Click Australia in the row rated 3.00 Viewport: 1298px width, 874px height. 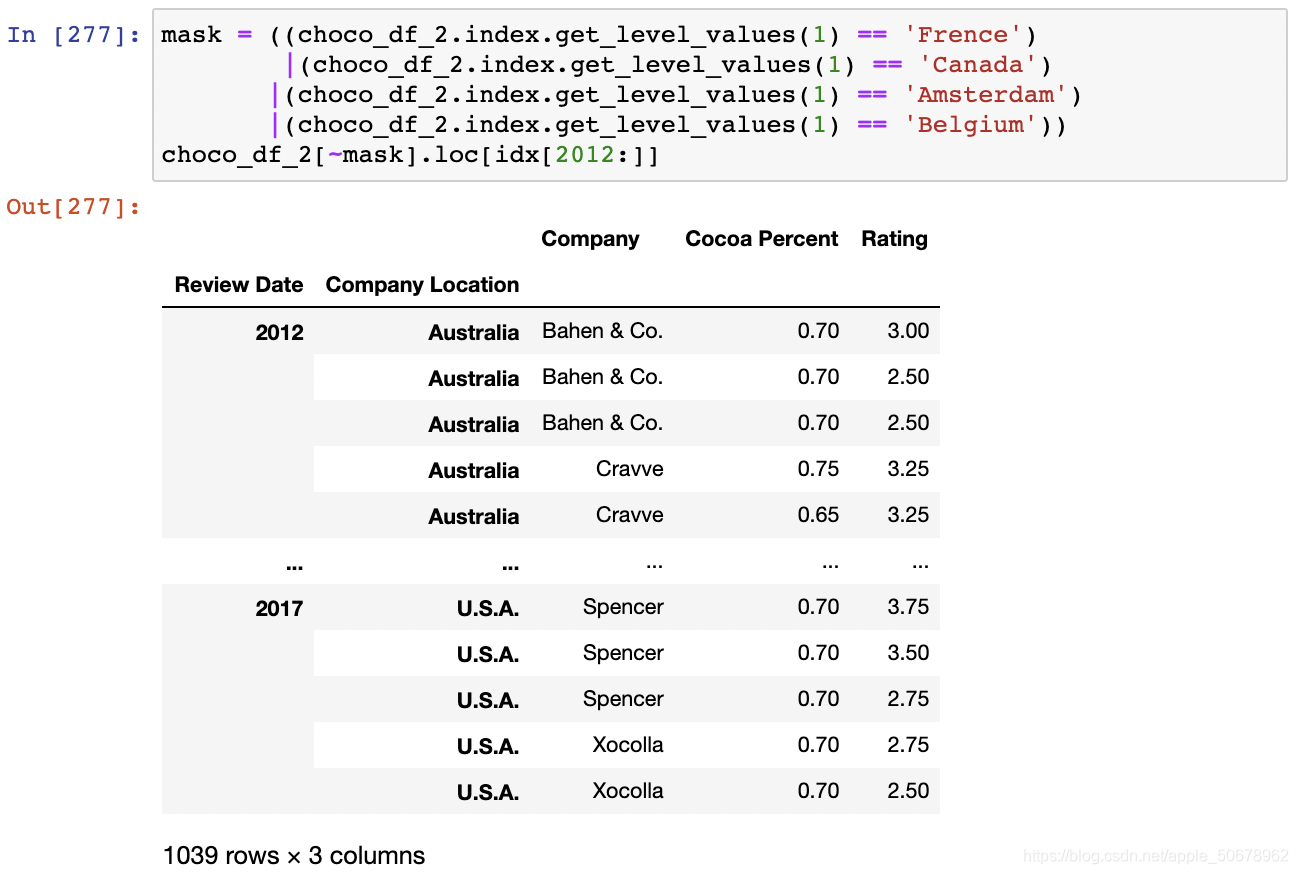tap(474, 332)
